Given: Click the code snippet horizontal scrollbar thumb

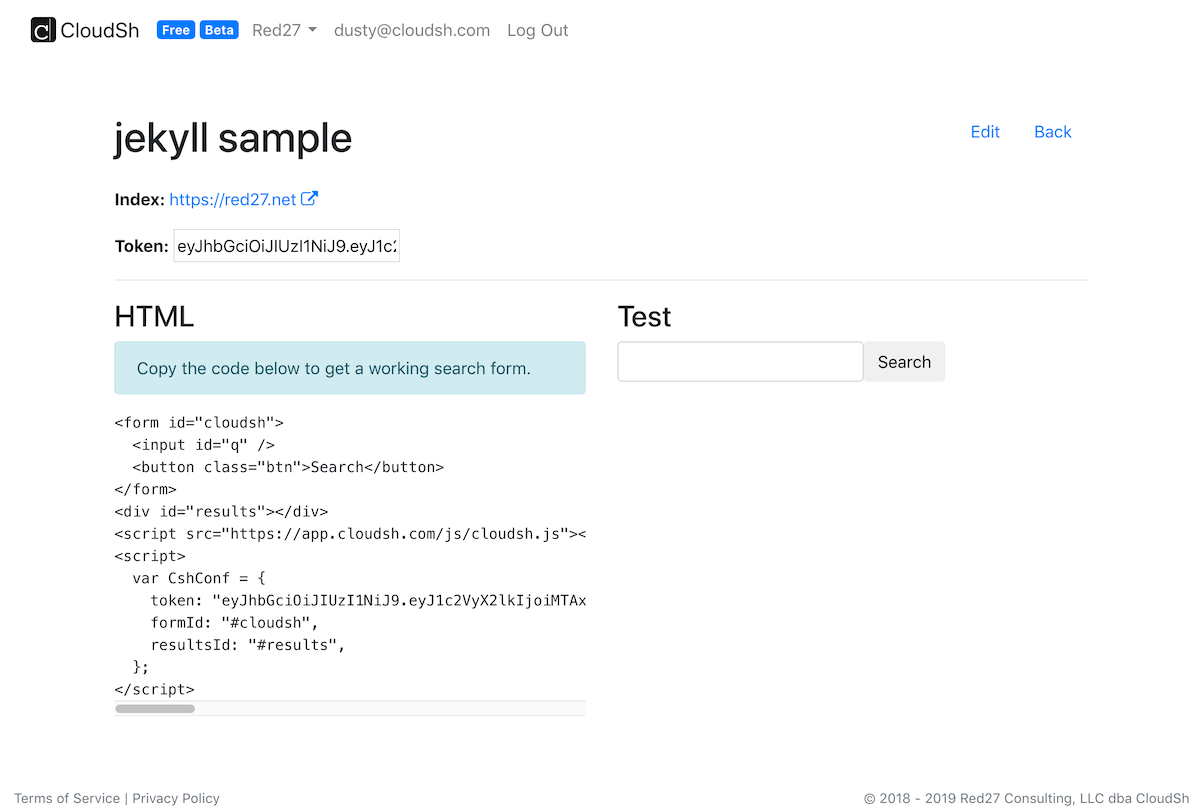Looking at the screenshot, I should click(x=155, y=708).
